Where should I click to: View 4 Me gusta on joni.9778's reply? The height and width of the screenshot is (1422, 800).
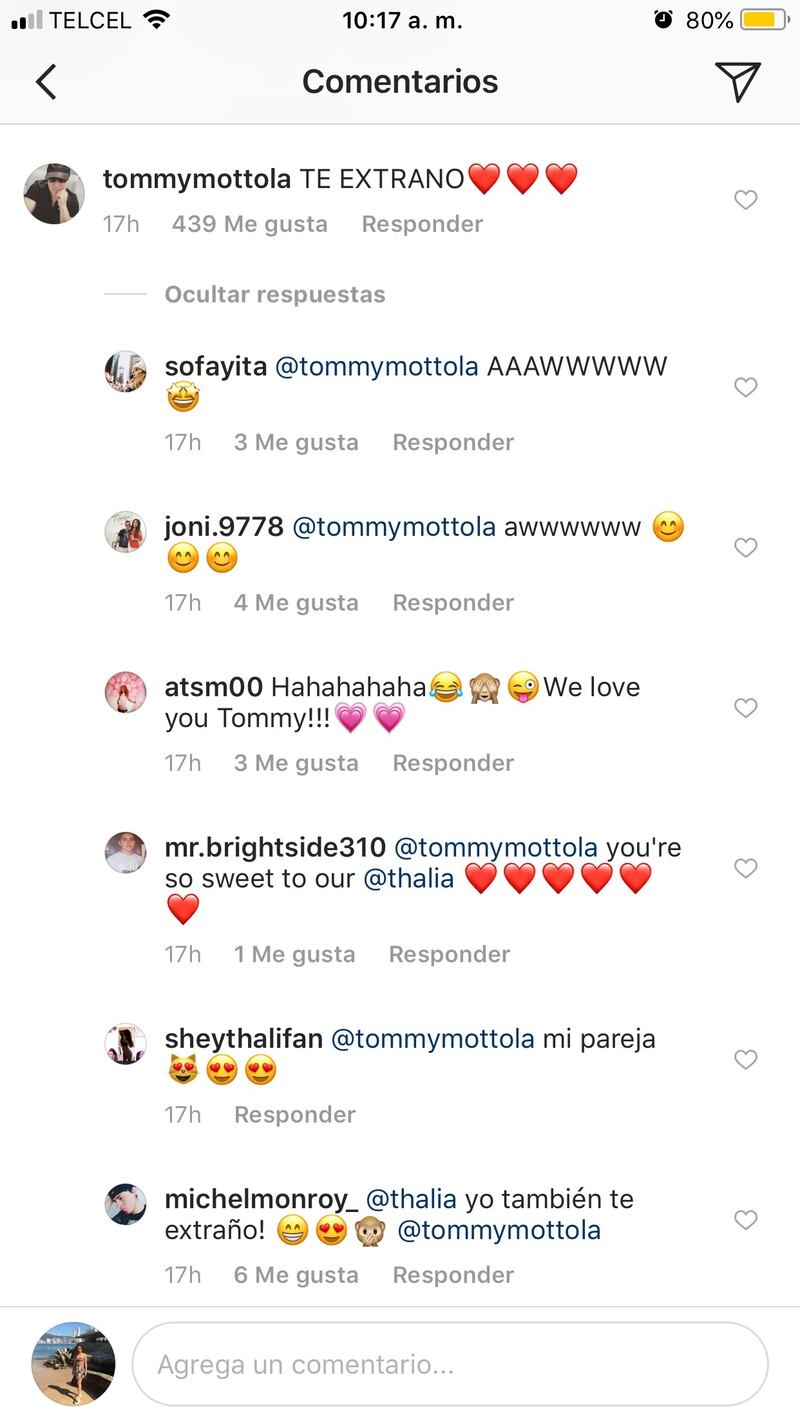point(296,603)
